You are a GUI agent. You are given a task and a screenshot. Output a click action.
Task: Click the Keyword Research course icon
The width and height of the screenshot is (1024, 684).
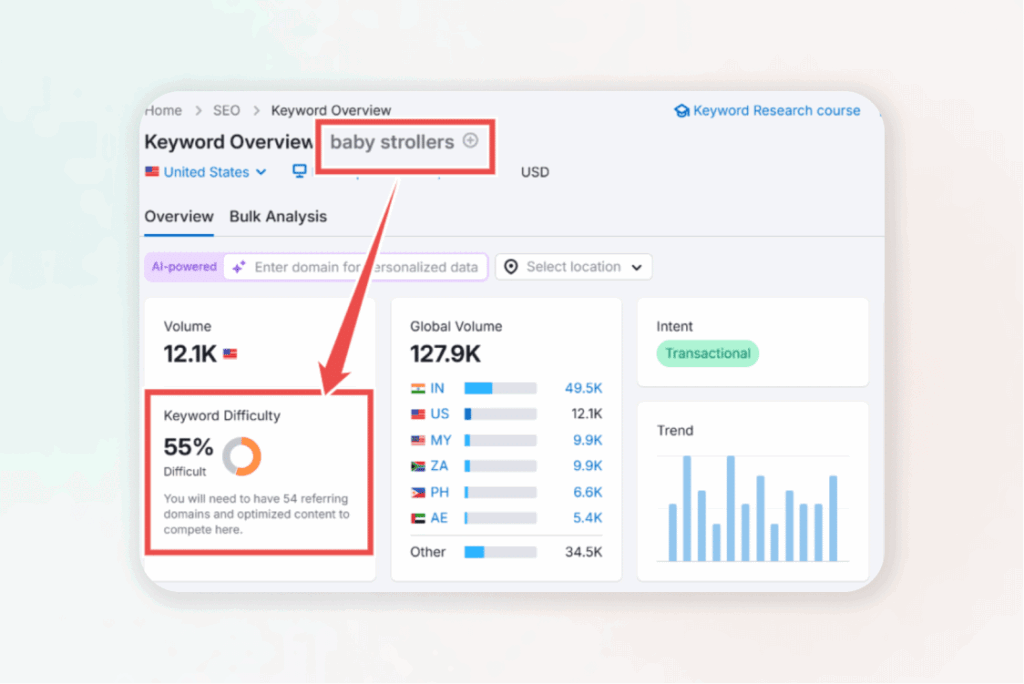[x=682, y=110]
